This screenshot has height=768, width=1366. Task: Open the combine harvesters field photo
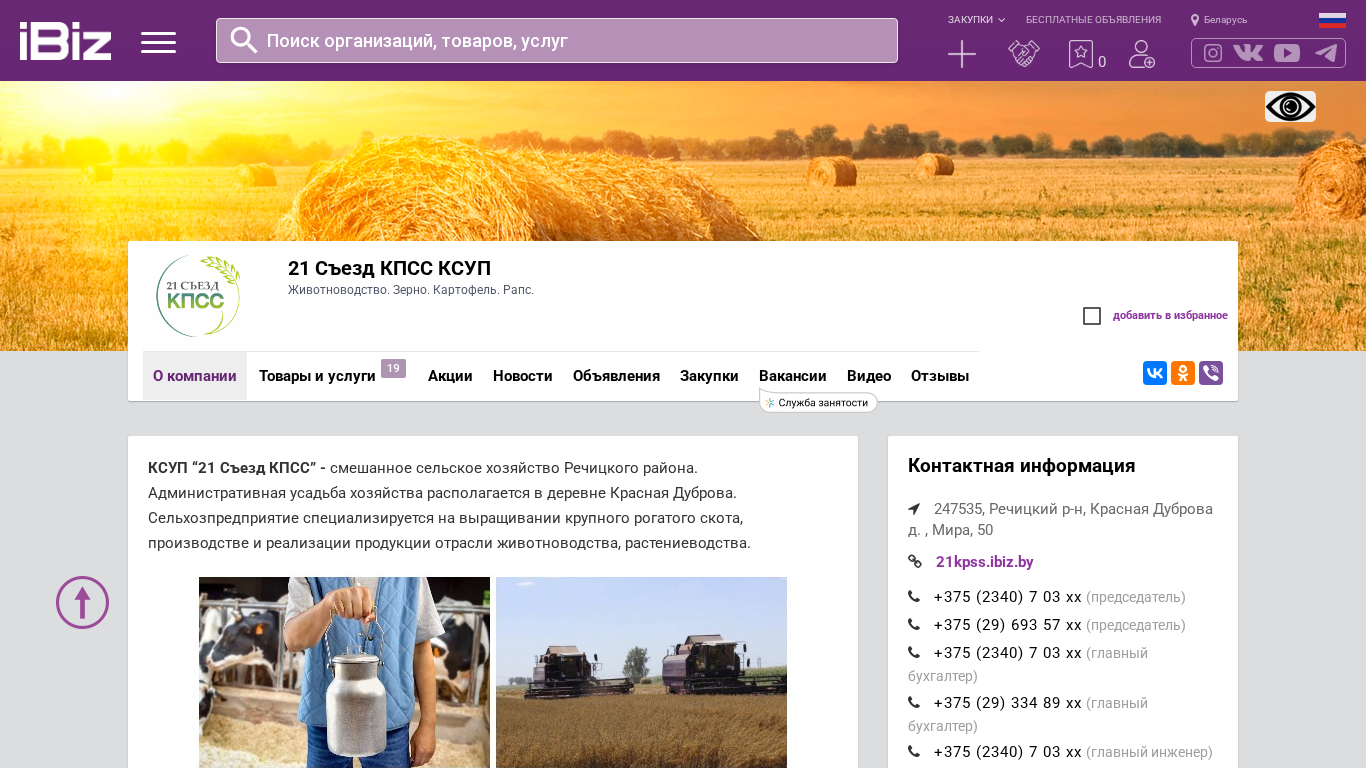641,672
